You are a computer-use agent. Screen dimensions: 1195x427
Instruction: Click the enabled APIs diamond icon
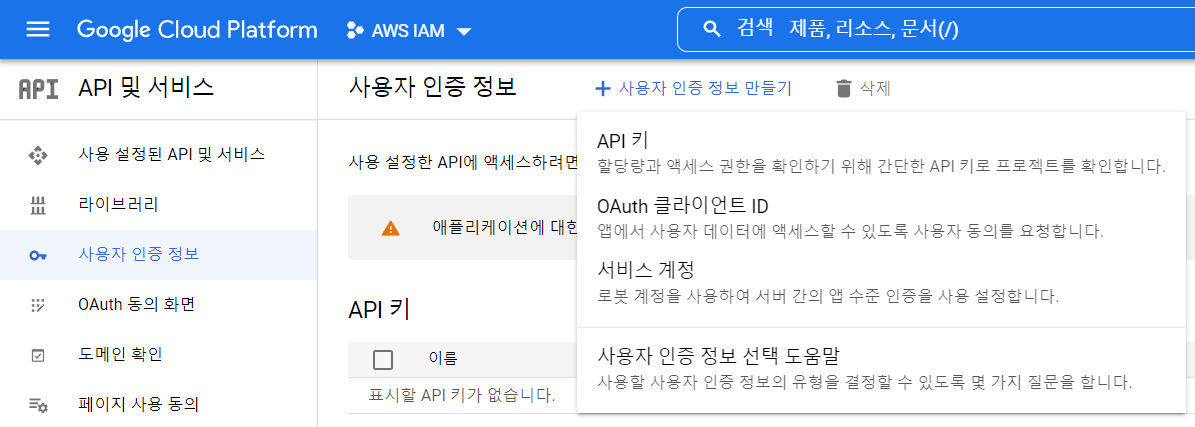pos(37,155)
